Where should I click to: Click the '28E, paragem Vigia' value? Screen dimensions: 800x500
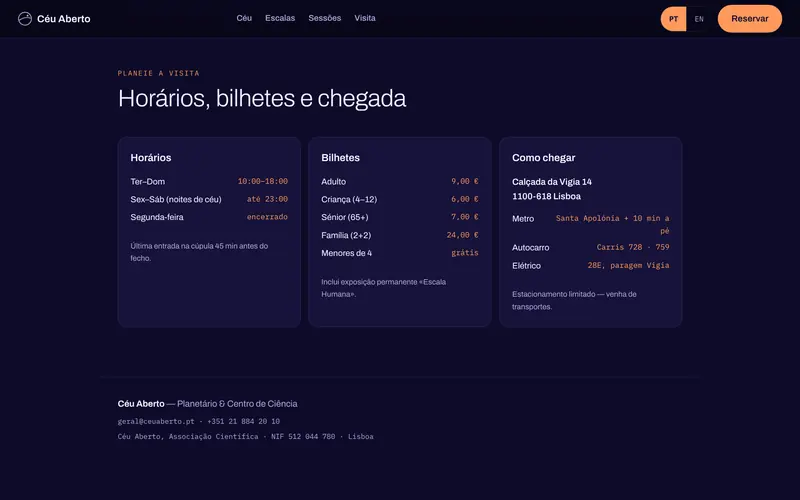(x=629, y=265)
